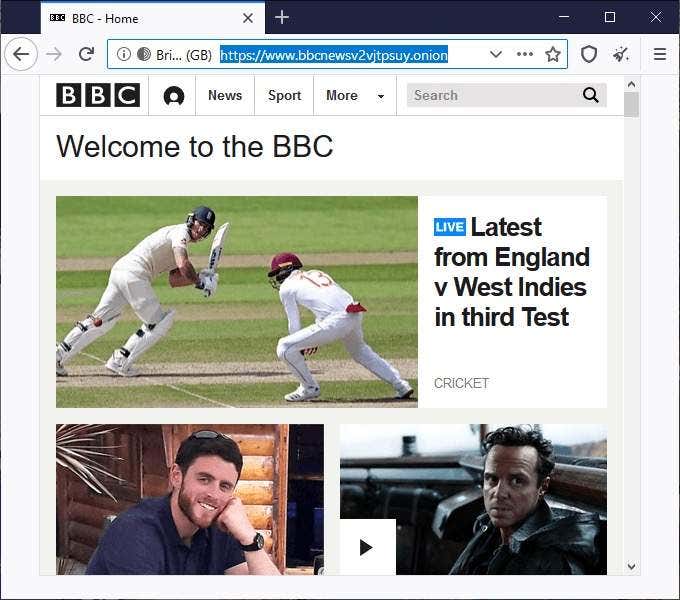Click the BBC logo
The image size is (680, 600).
click(x=98, y=95)
